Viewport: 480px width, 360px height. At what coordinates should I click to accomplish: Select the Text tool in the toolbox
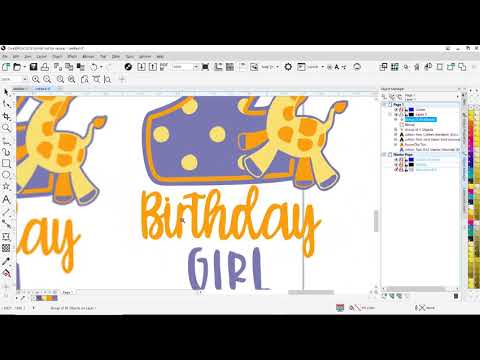pyautogui.click(x=6, y=199)
